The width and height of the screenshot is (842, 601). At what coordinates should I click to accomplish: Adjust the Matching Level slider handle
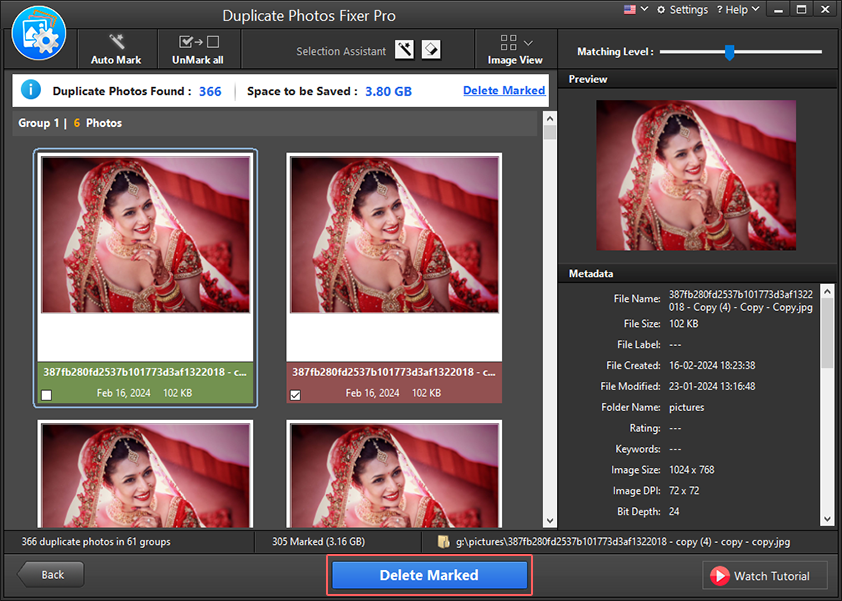point(729,52)
